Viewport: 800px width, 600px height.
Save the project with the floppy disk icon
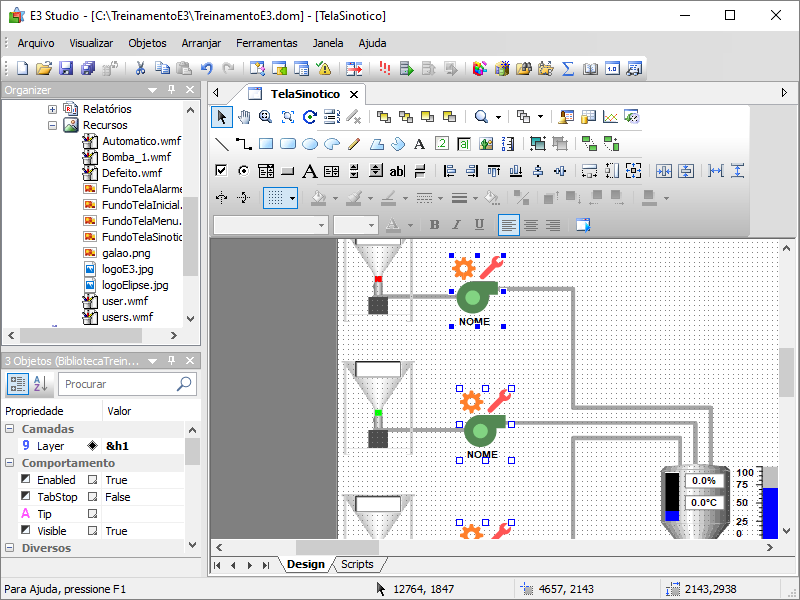(x=66, y=68)
